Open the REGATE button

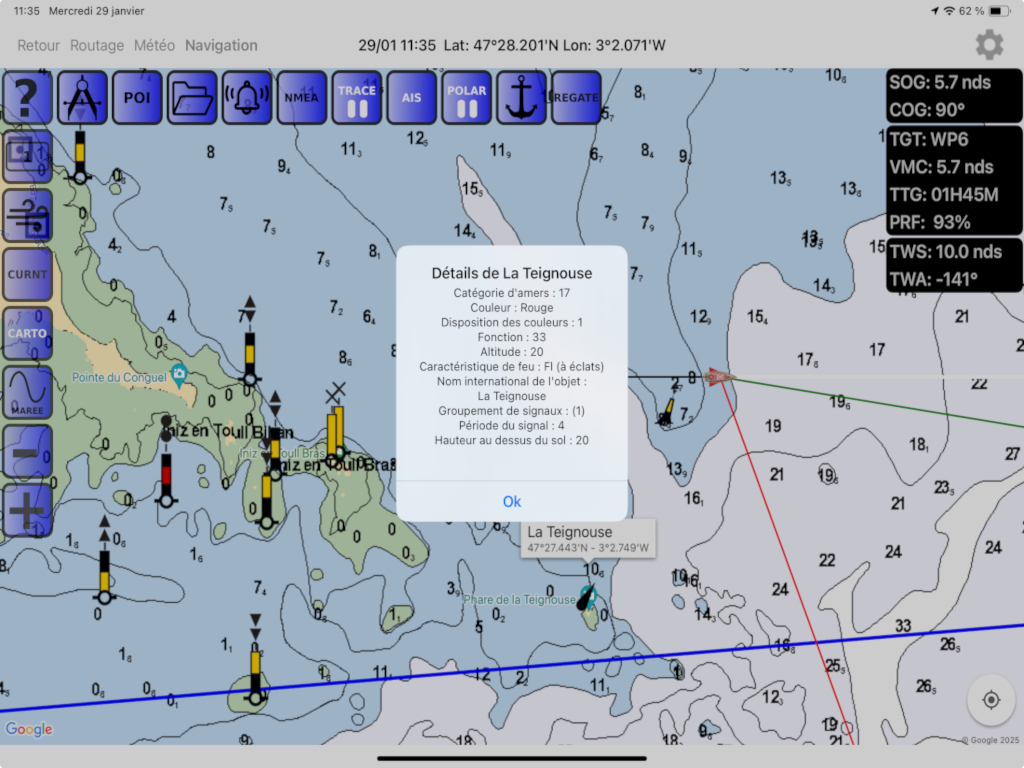pos(576,97)
